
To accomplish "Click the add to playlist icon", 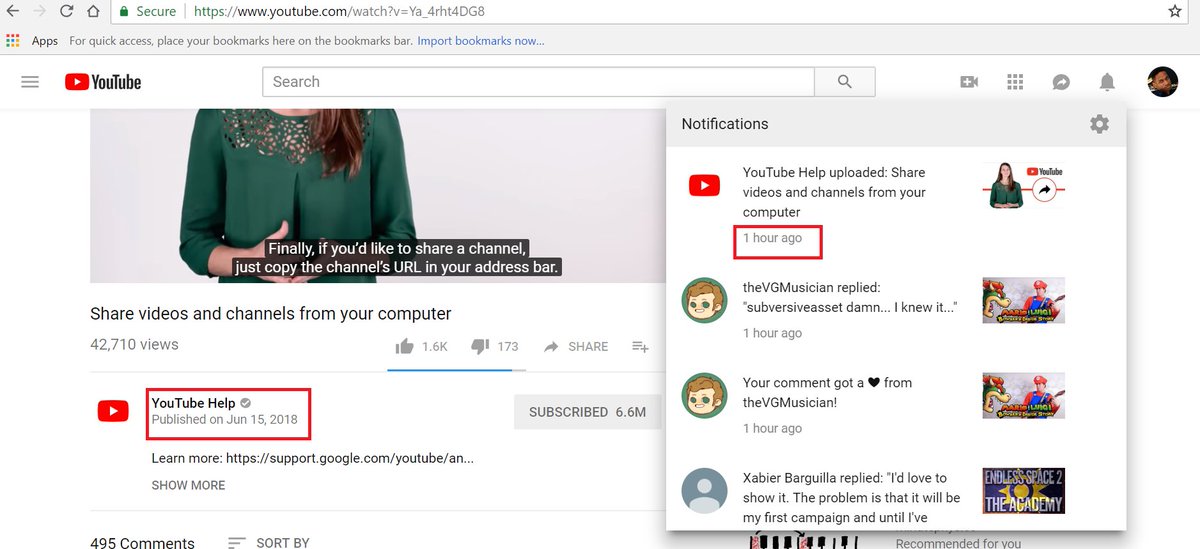I will tap(640, 346).
